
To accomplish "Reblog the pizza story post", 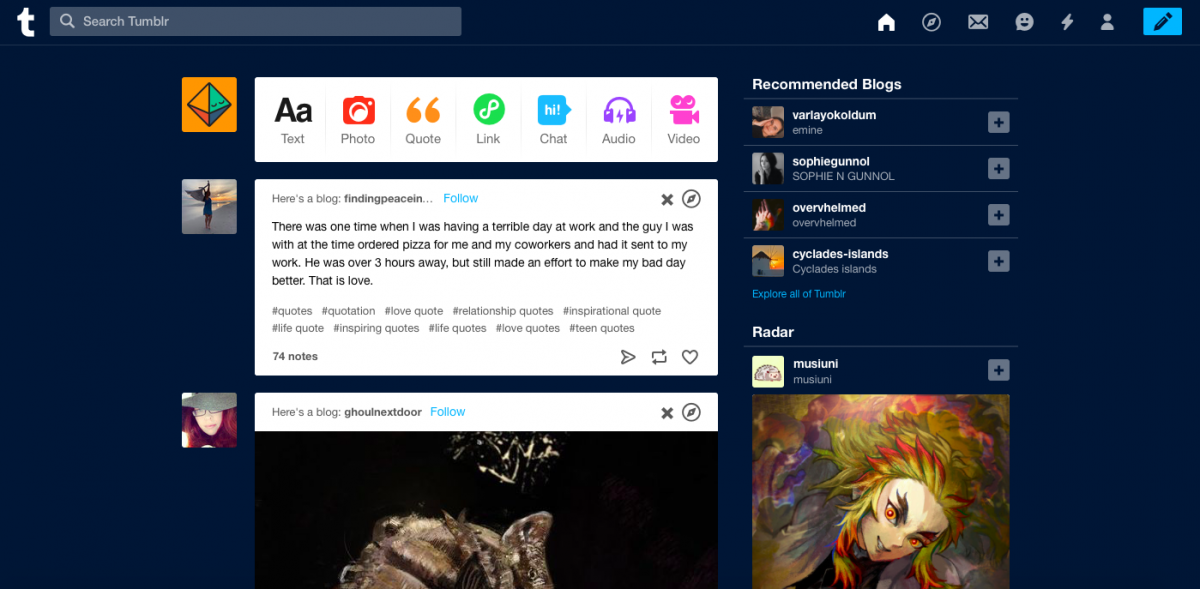I will 659,356.
